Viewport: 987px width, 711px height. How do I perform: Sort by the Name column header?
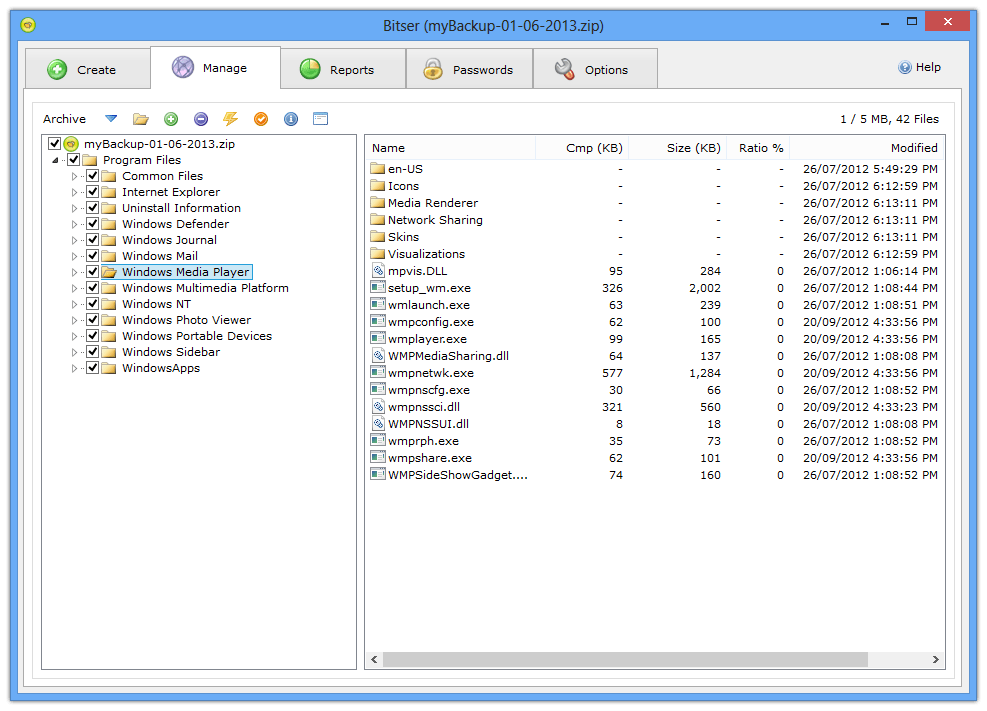tap(450, 148)
